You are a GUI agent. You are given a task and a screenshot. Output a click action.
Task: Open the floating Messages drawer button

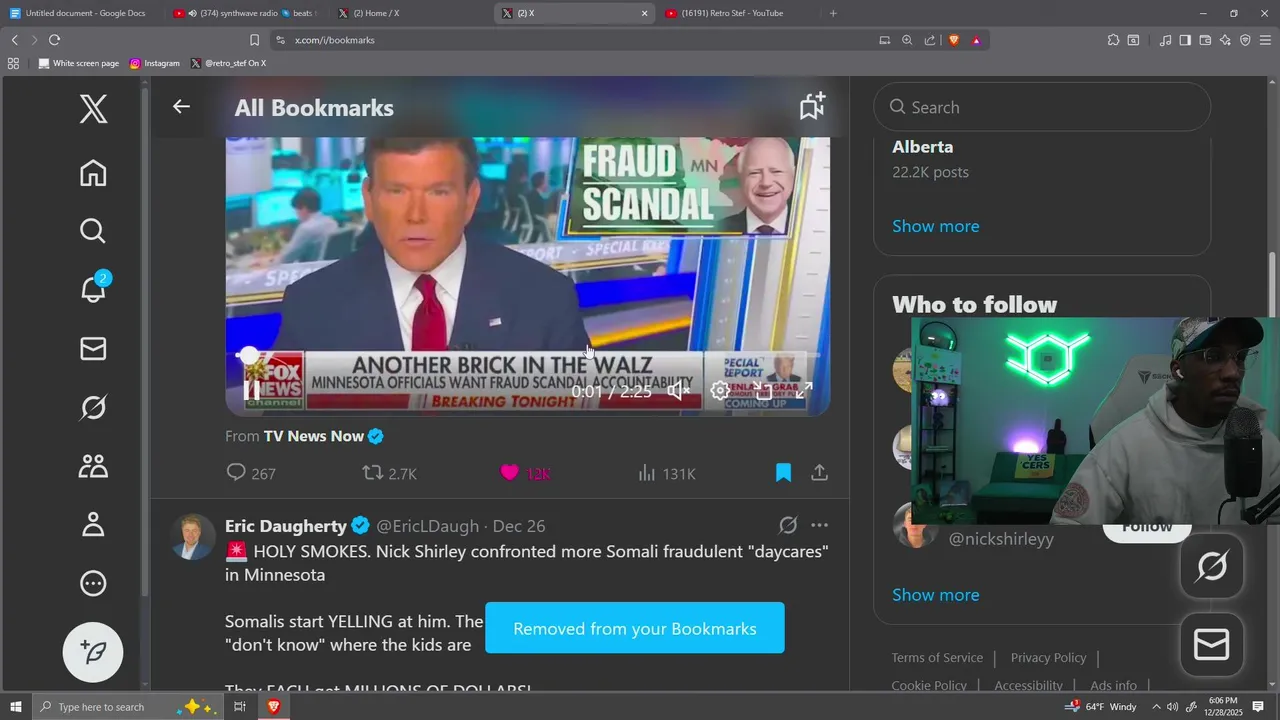[x=1212, y=645]
